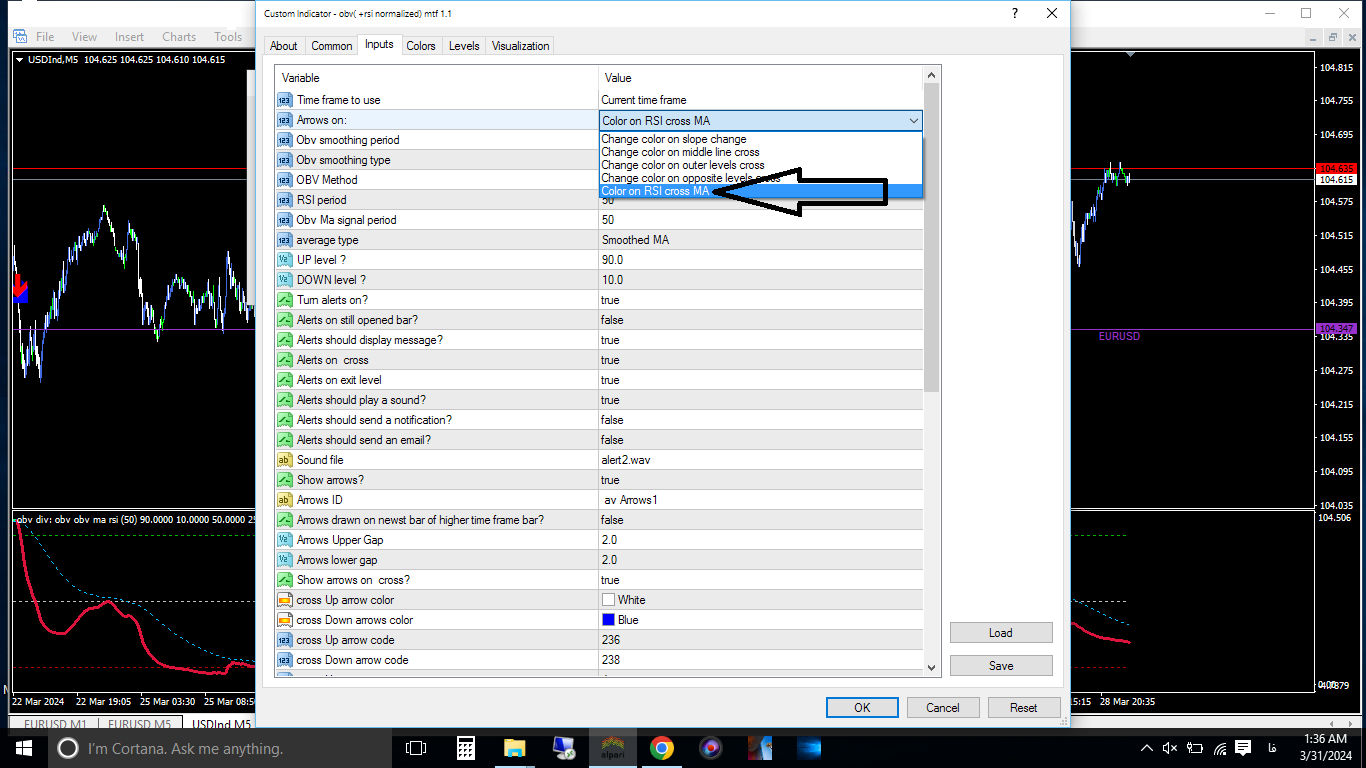The width and height of the screenshot is (1366, 768).
Task: Open Calculator from the taskbar
Action: (465, 748)
